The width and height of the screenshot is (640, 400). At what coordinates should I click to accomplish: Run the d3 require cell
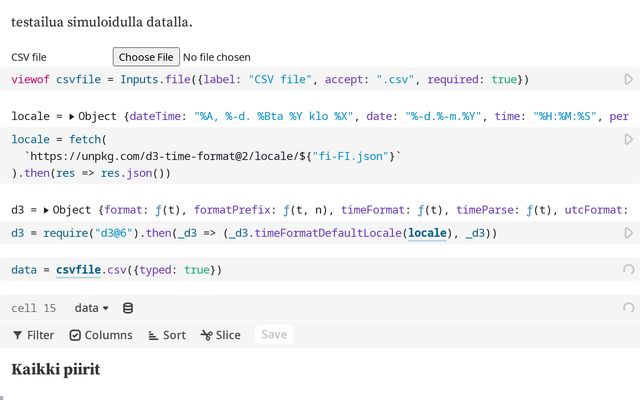click(x=629, y=233)
